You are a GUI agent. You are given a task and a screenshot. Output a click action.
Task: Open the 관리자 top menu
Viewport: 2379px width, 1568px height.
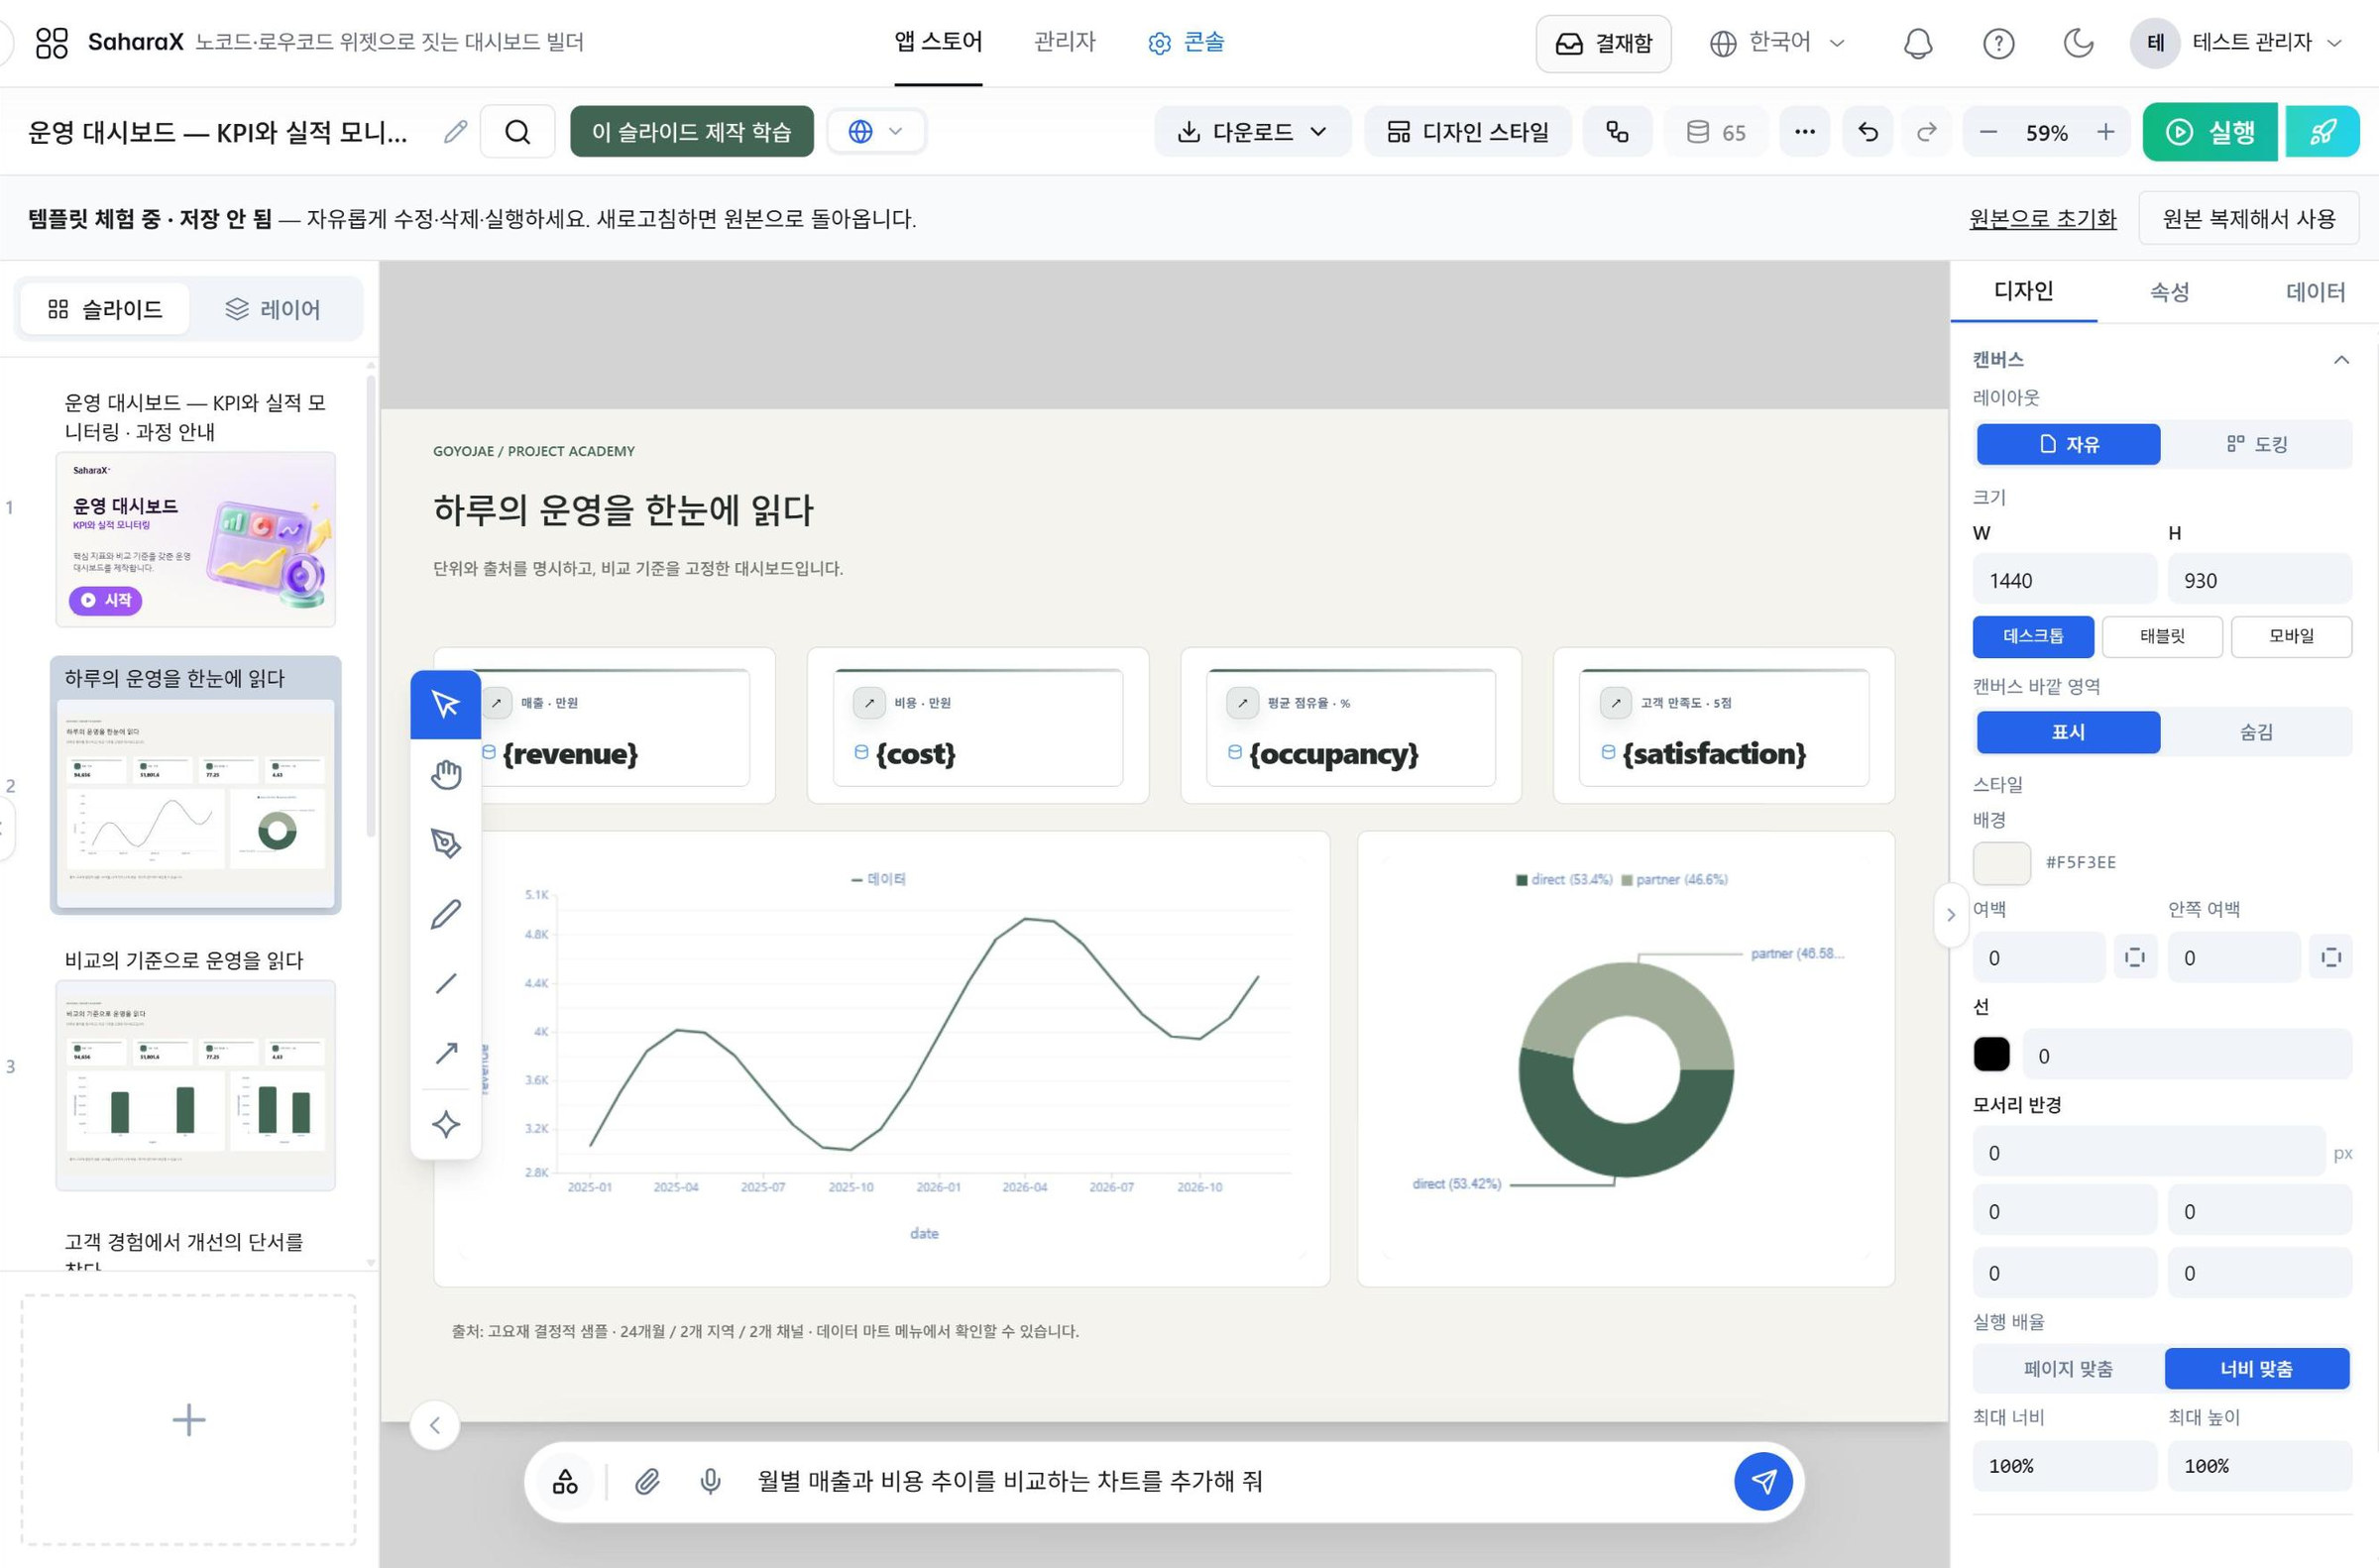(x=1064, y=42)
